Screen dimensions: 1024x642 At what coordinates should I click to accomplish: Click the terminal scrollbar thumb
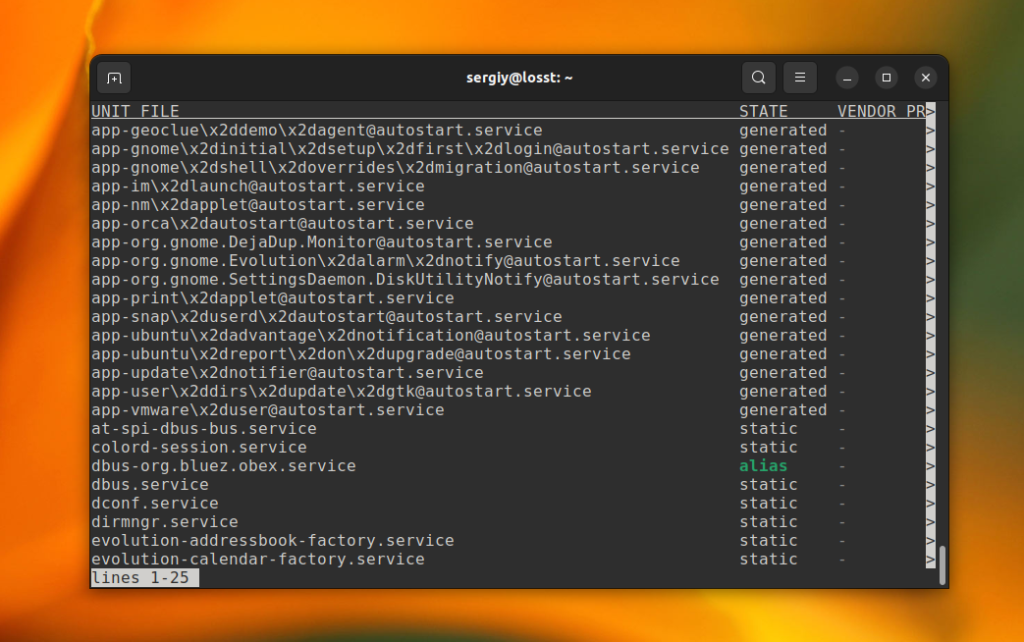942,566
